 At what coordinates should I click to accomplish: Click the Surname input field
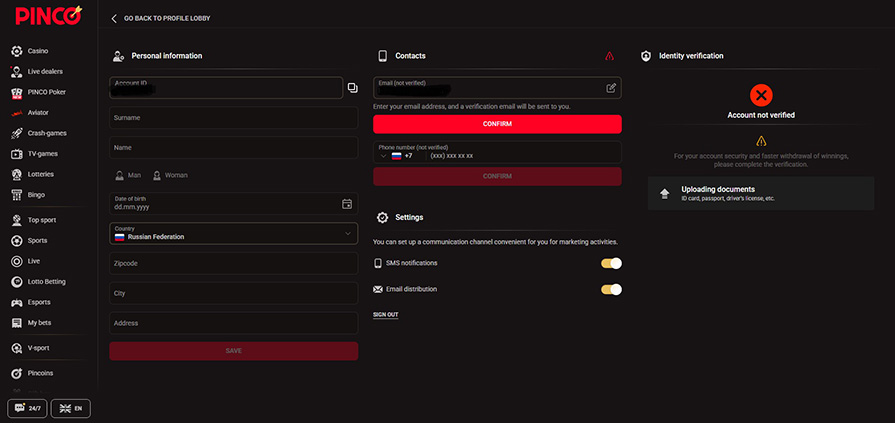pyautogui.click(x=233, y=118)
